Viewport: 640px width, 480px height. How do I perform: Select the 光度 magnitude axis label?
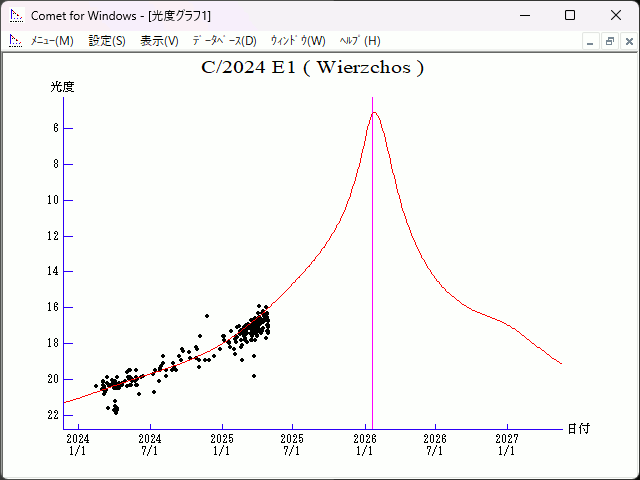tap(63, 87)
